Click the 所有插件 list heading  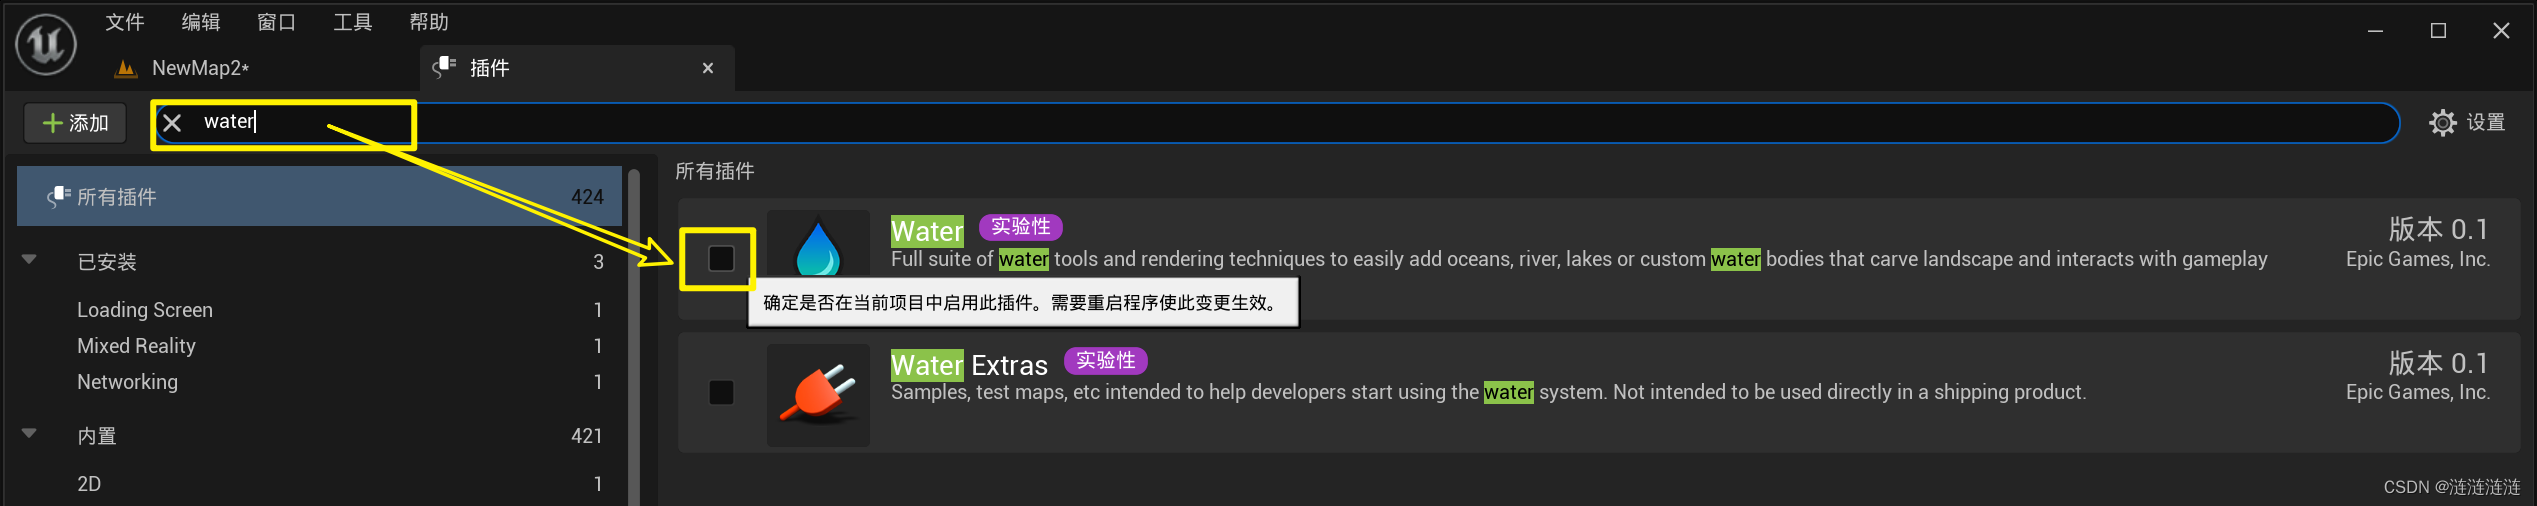point(715,171)
